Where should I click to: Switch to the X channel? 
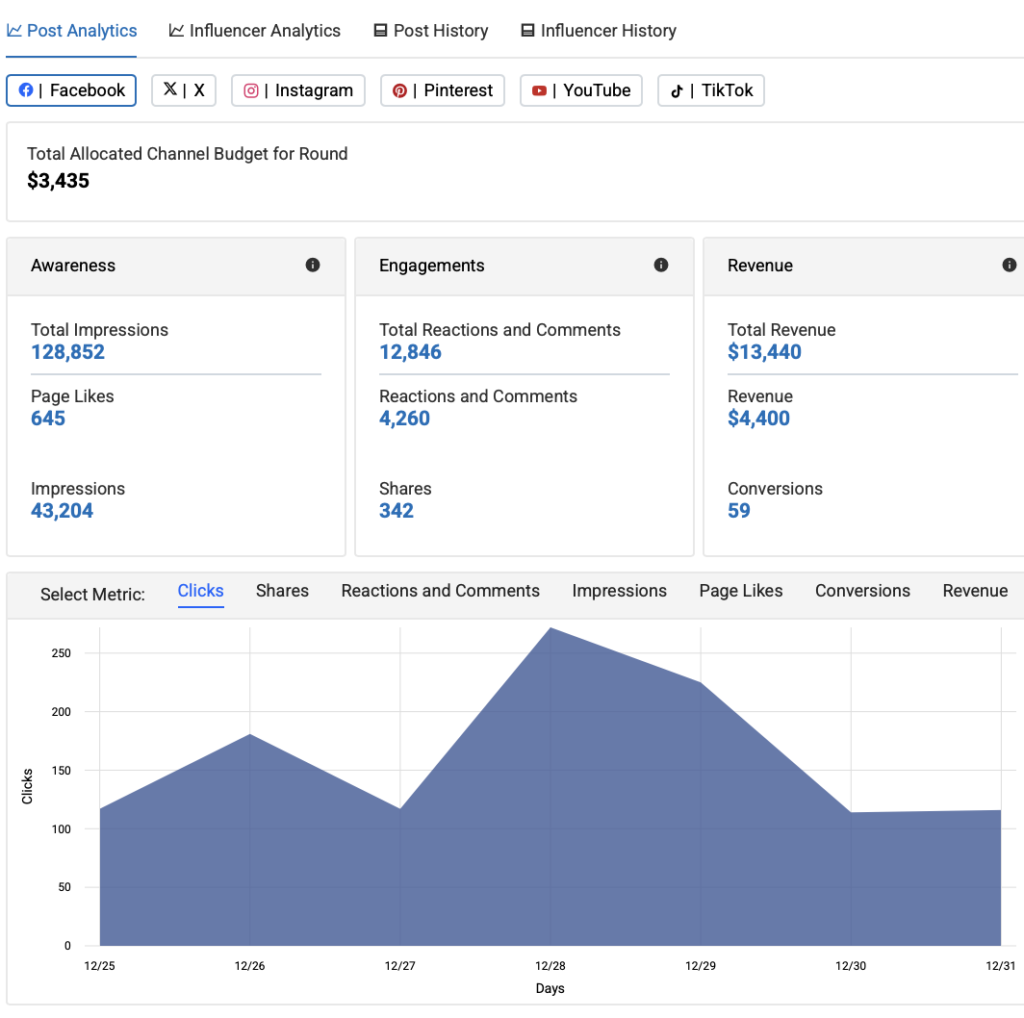point(184,90)
